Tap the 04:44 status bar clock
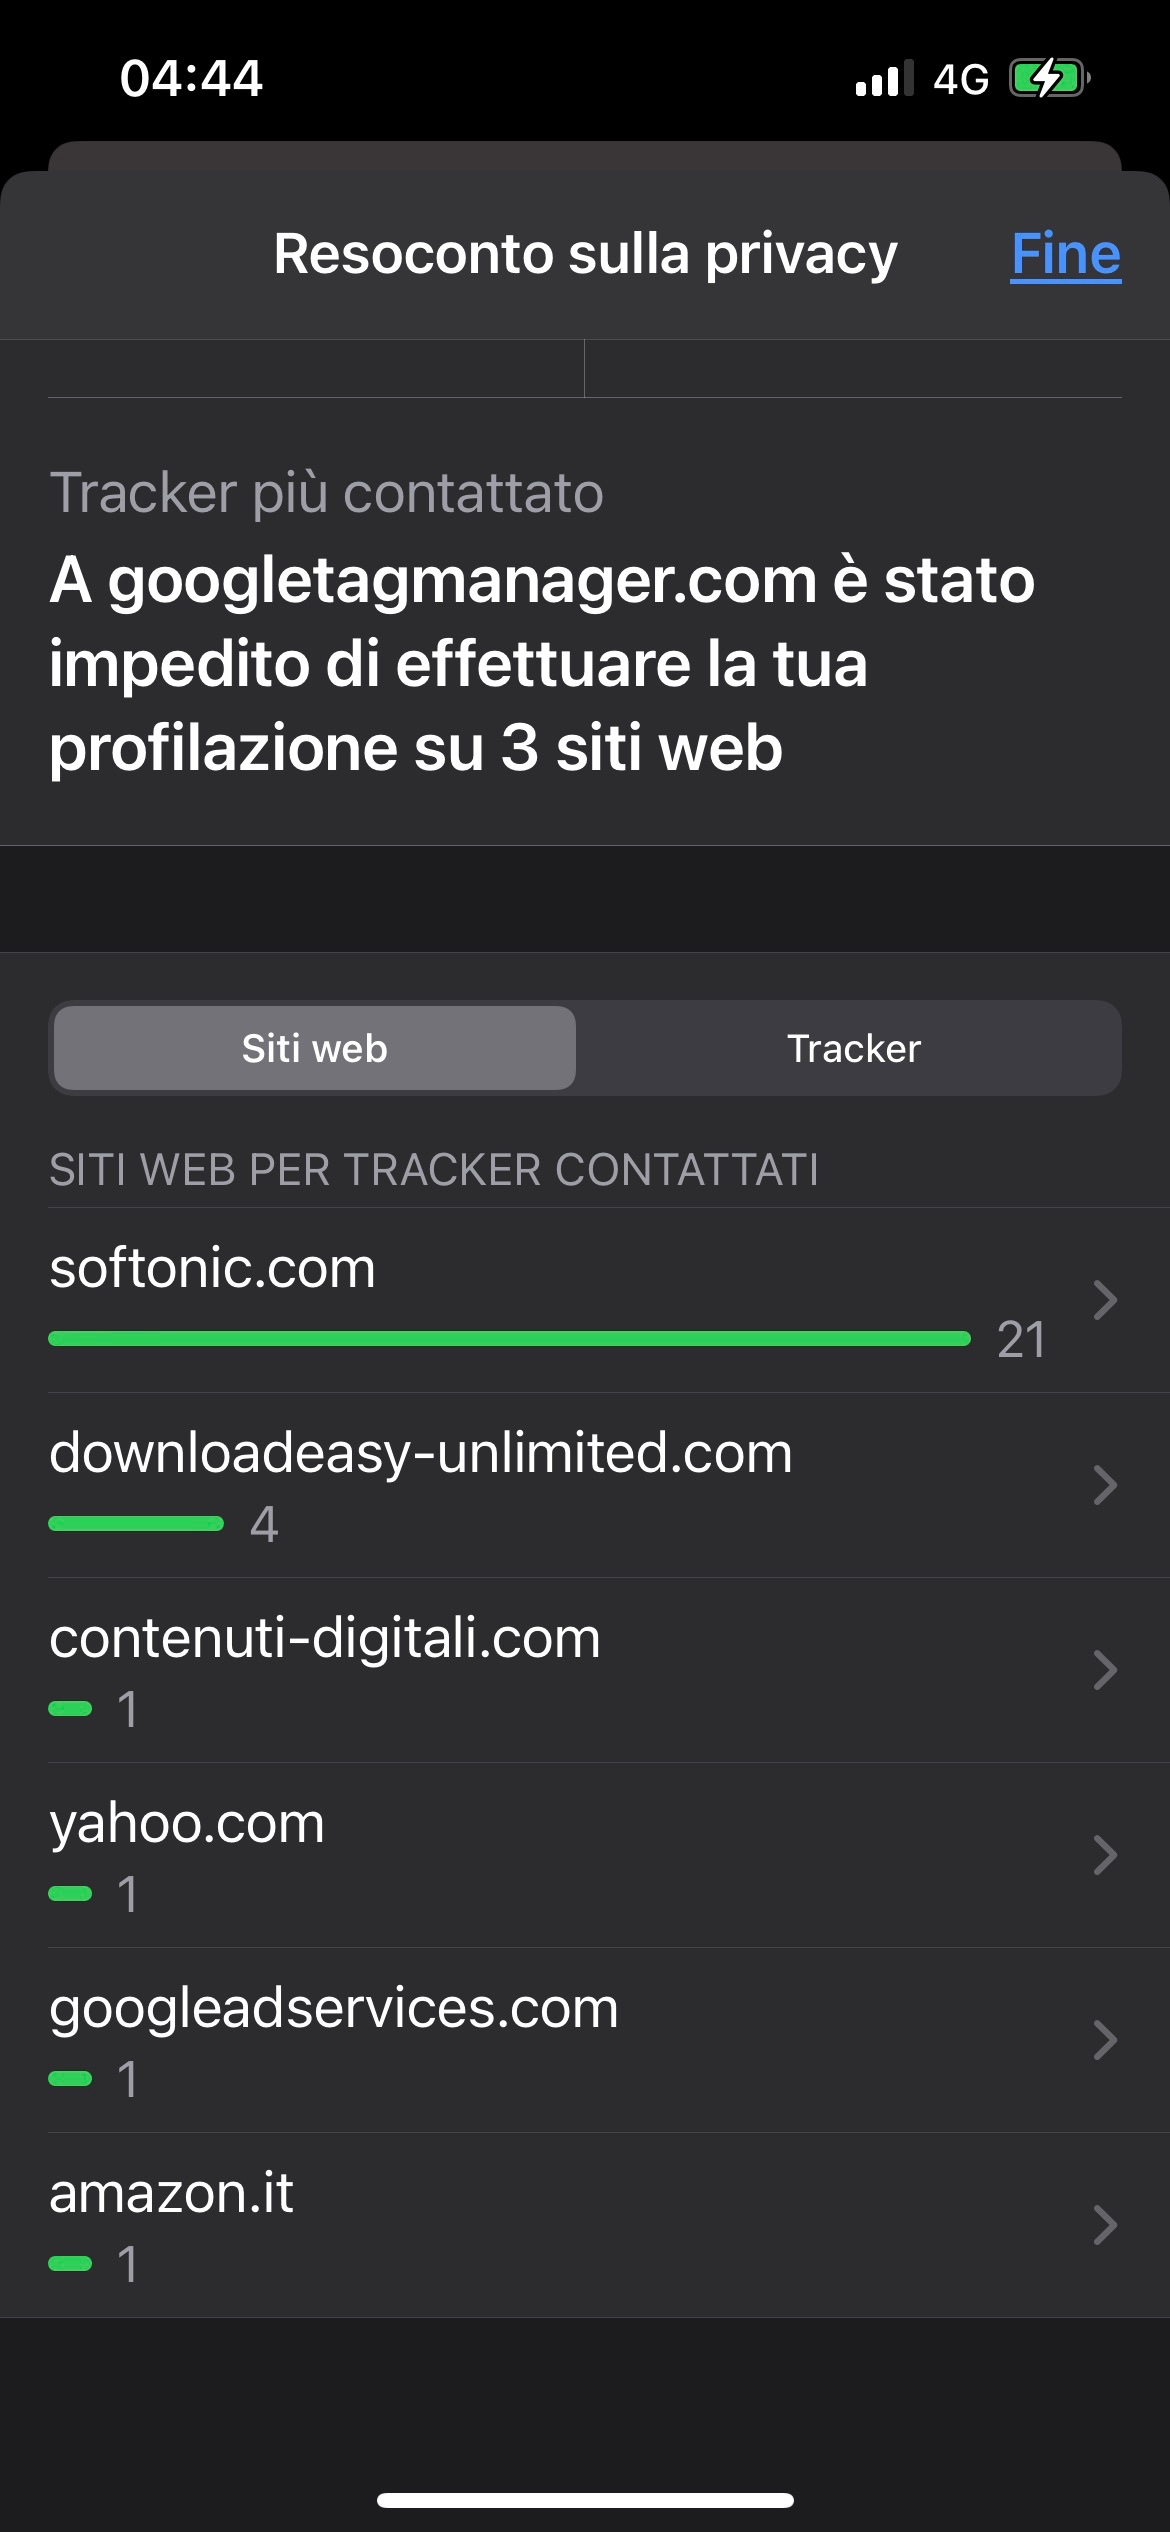Image resolution: width=1170 pixels, height=2532 pixels. coord(191,78)
